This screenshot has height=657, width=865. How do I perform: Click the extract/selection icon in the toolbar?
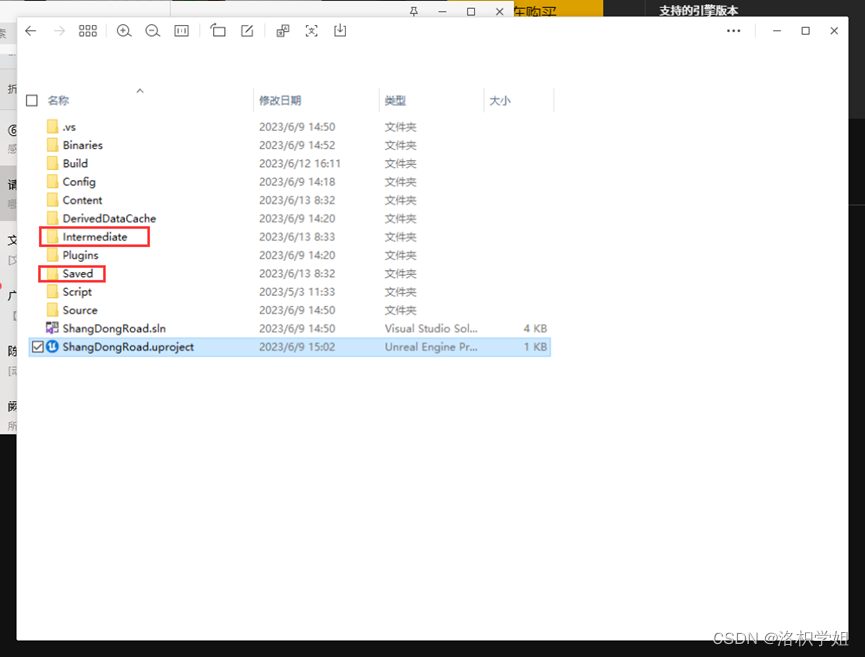coord(311,31)
